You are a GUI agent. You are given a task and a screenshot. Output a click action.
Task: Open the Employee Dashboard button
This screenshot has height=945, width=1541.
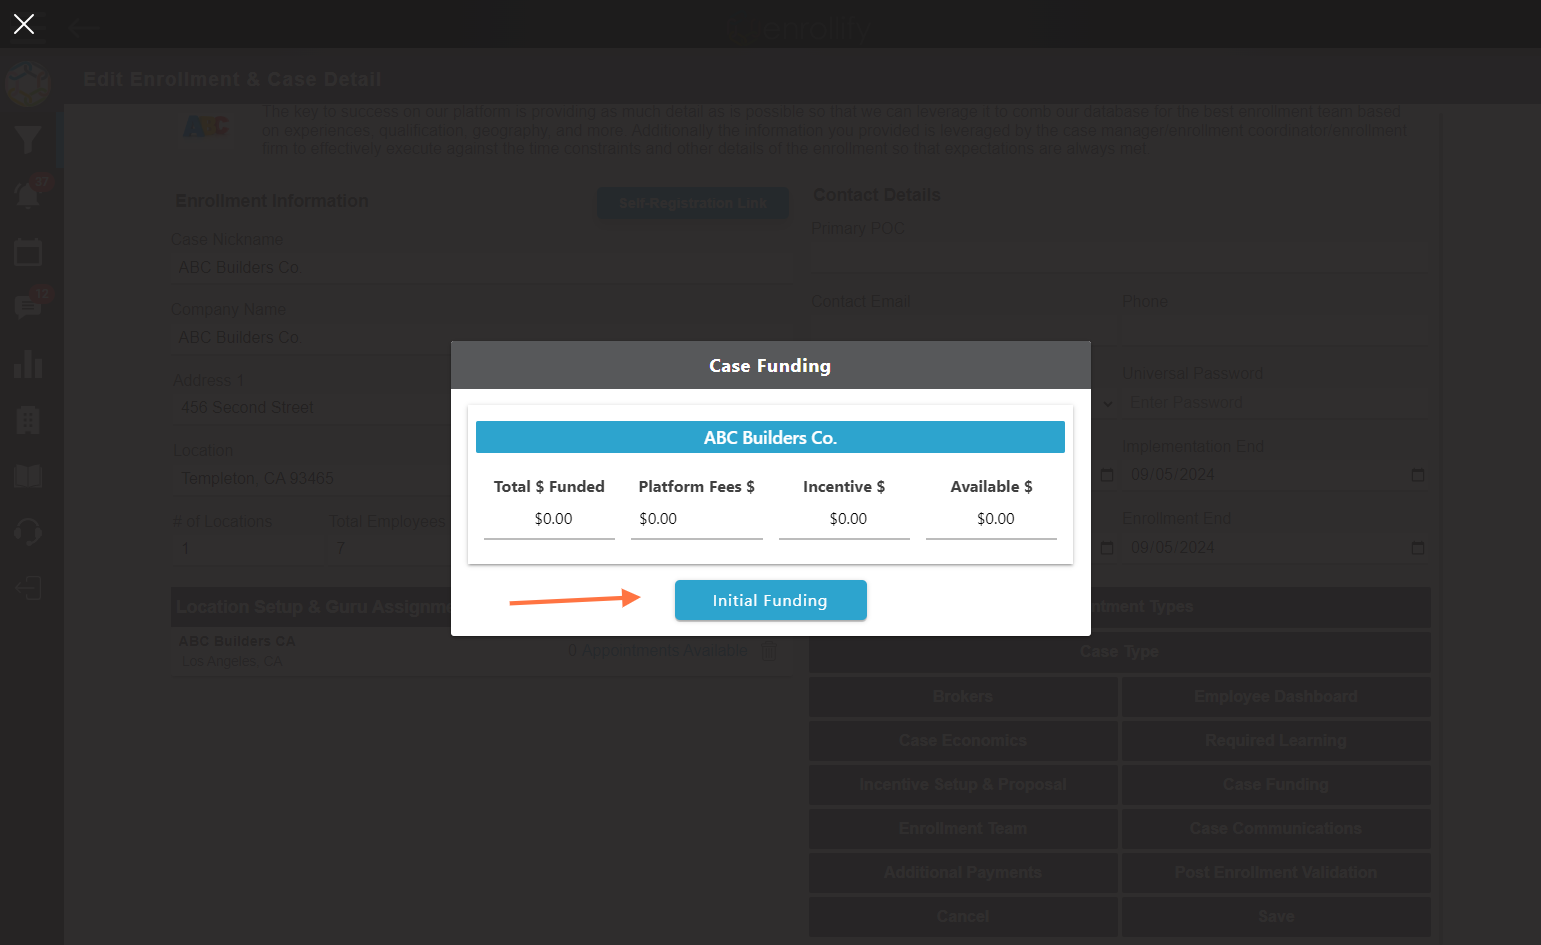[x=1276, y=696]
